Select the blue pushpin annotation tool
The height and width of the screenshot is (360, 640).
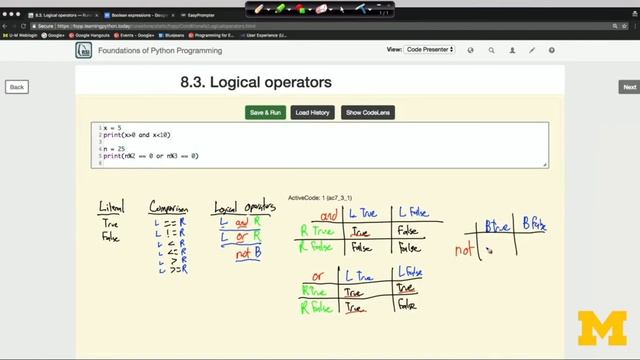(x=361, y=8)
